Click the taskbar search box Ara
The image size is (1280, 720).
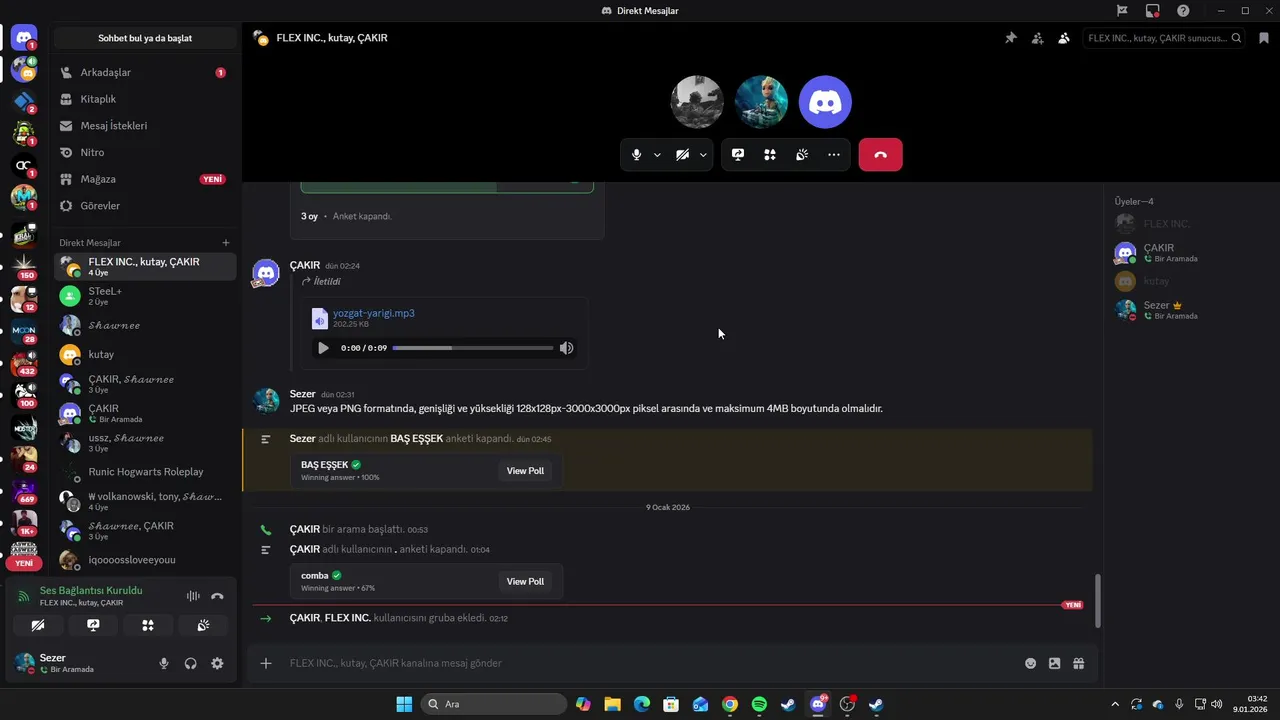(x=494, y=704)
